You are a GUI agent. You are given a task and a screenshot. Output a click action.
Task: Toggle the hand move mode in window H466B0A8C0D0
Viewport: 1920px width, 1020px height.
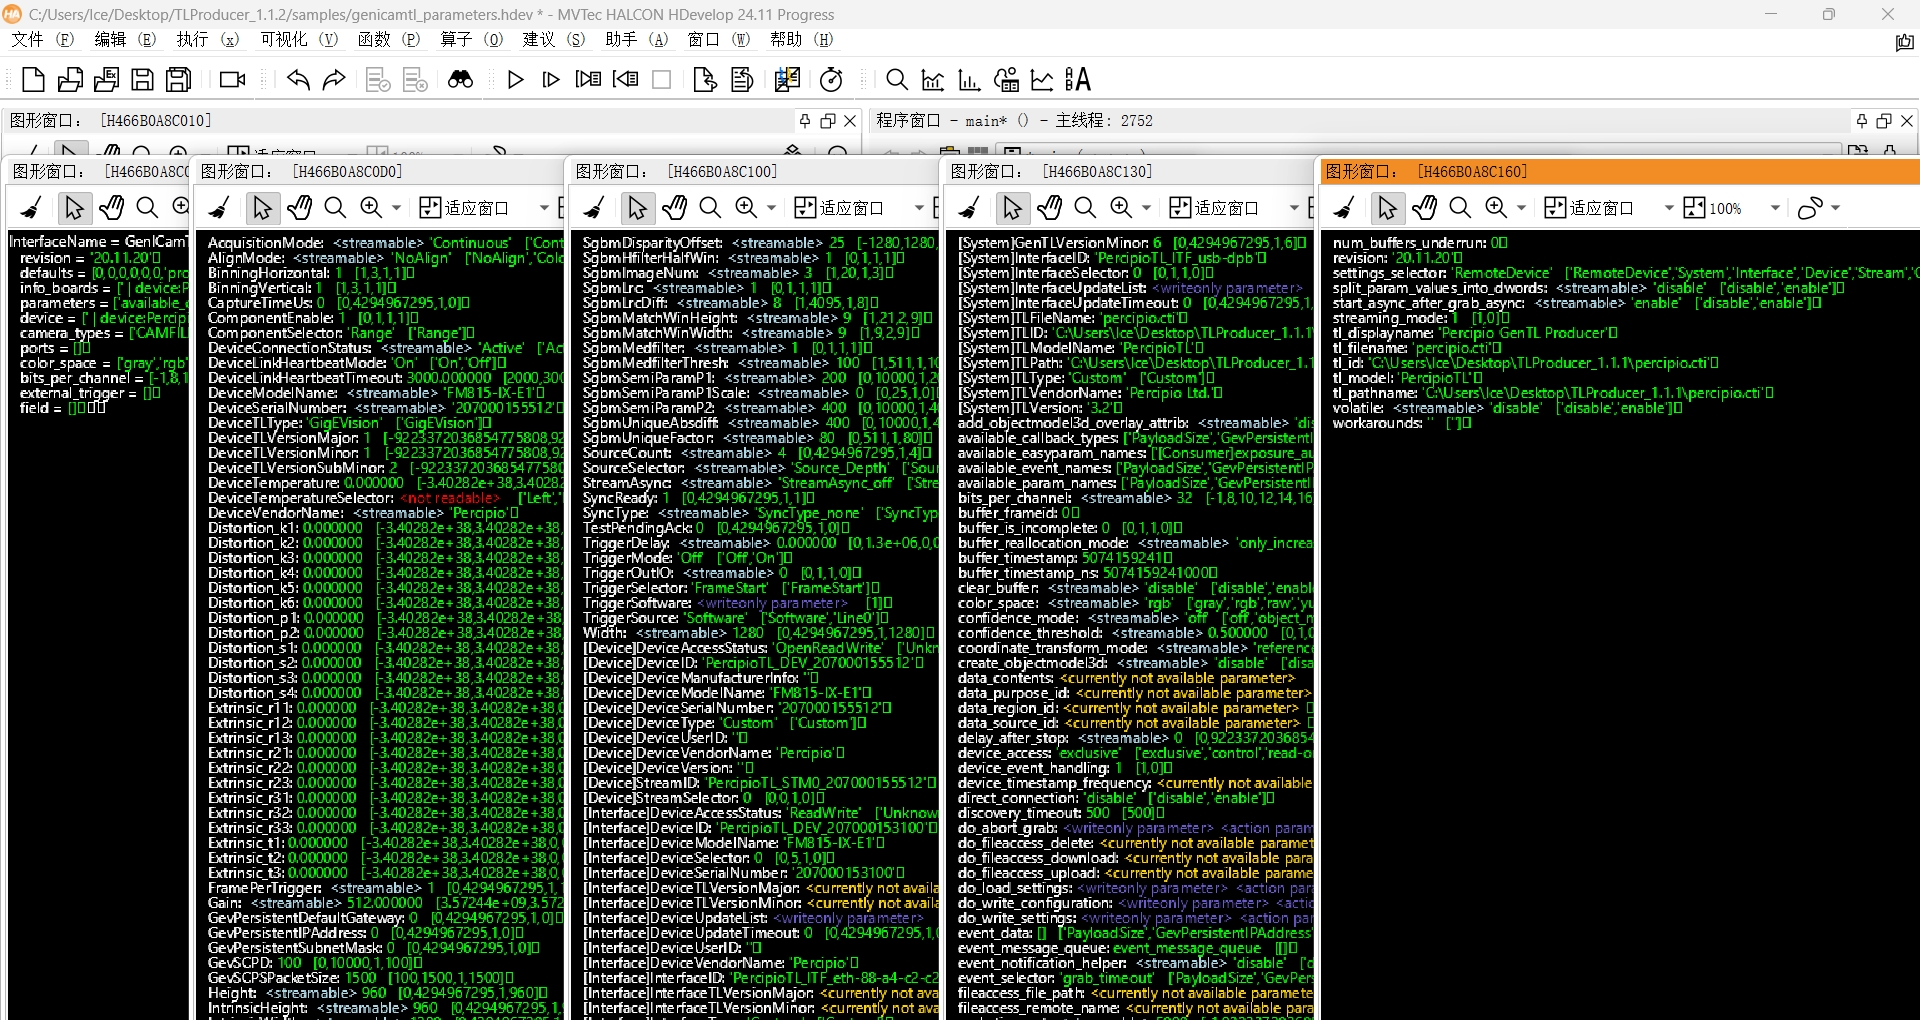point(299,208)
